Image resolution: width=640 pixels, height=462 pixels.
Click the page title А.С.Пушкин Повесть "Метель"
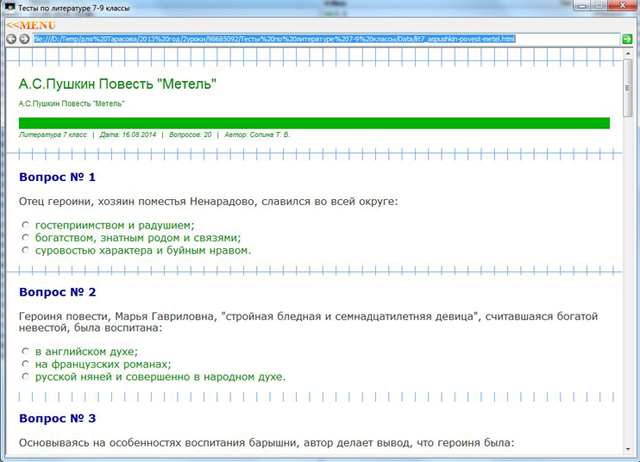[118, 83]
